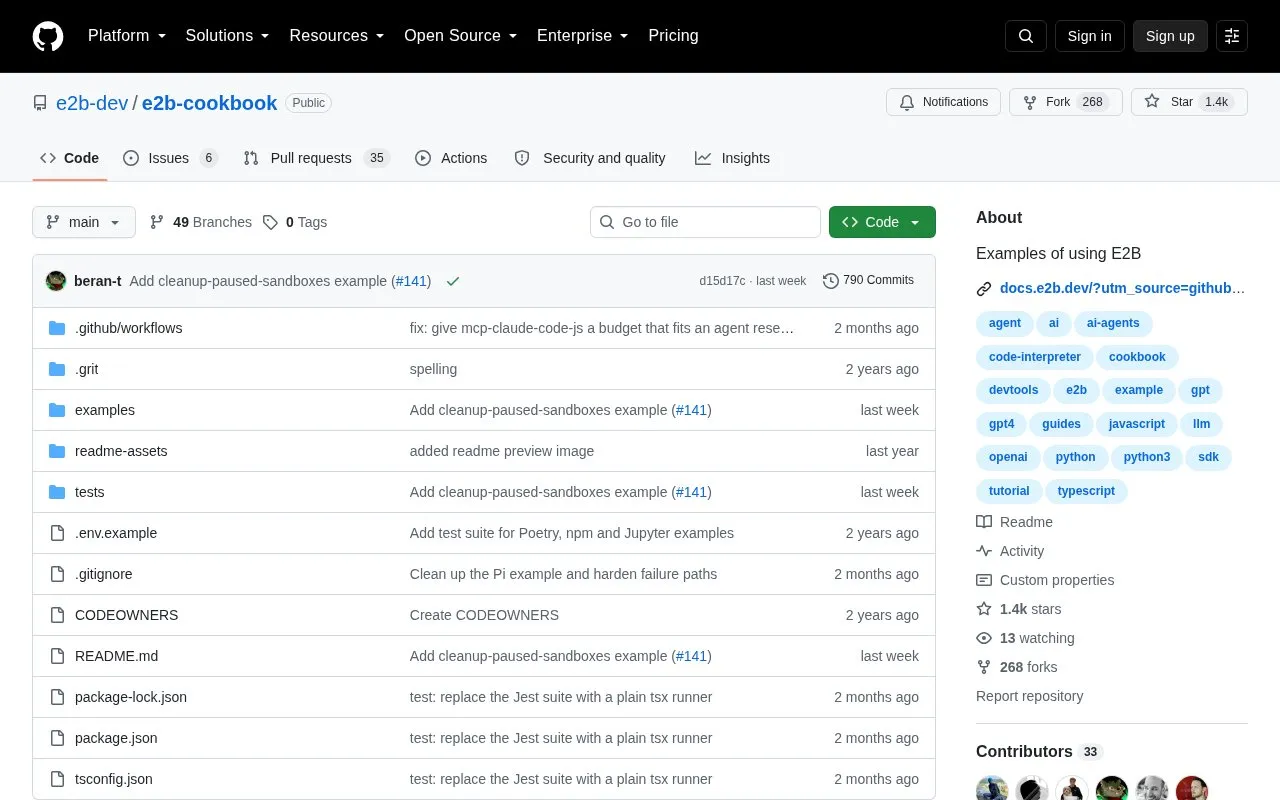Click the fork icon beside 268 forks
This screenshot has height=800, width=1280.
(x=984, y=667)
